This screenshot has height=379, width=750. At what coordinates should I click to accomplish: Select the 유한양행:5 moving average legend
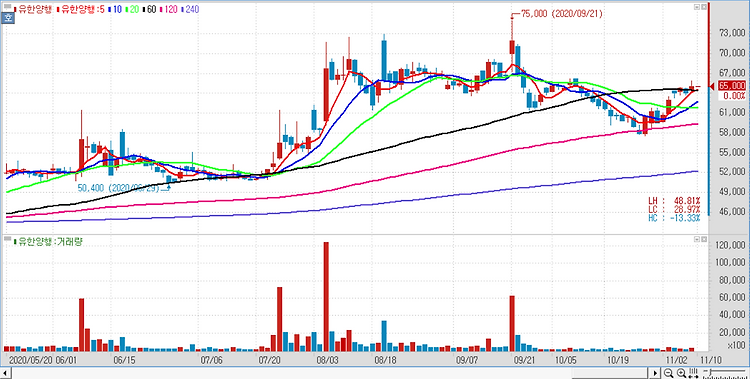click(x=80, y=9)
